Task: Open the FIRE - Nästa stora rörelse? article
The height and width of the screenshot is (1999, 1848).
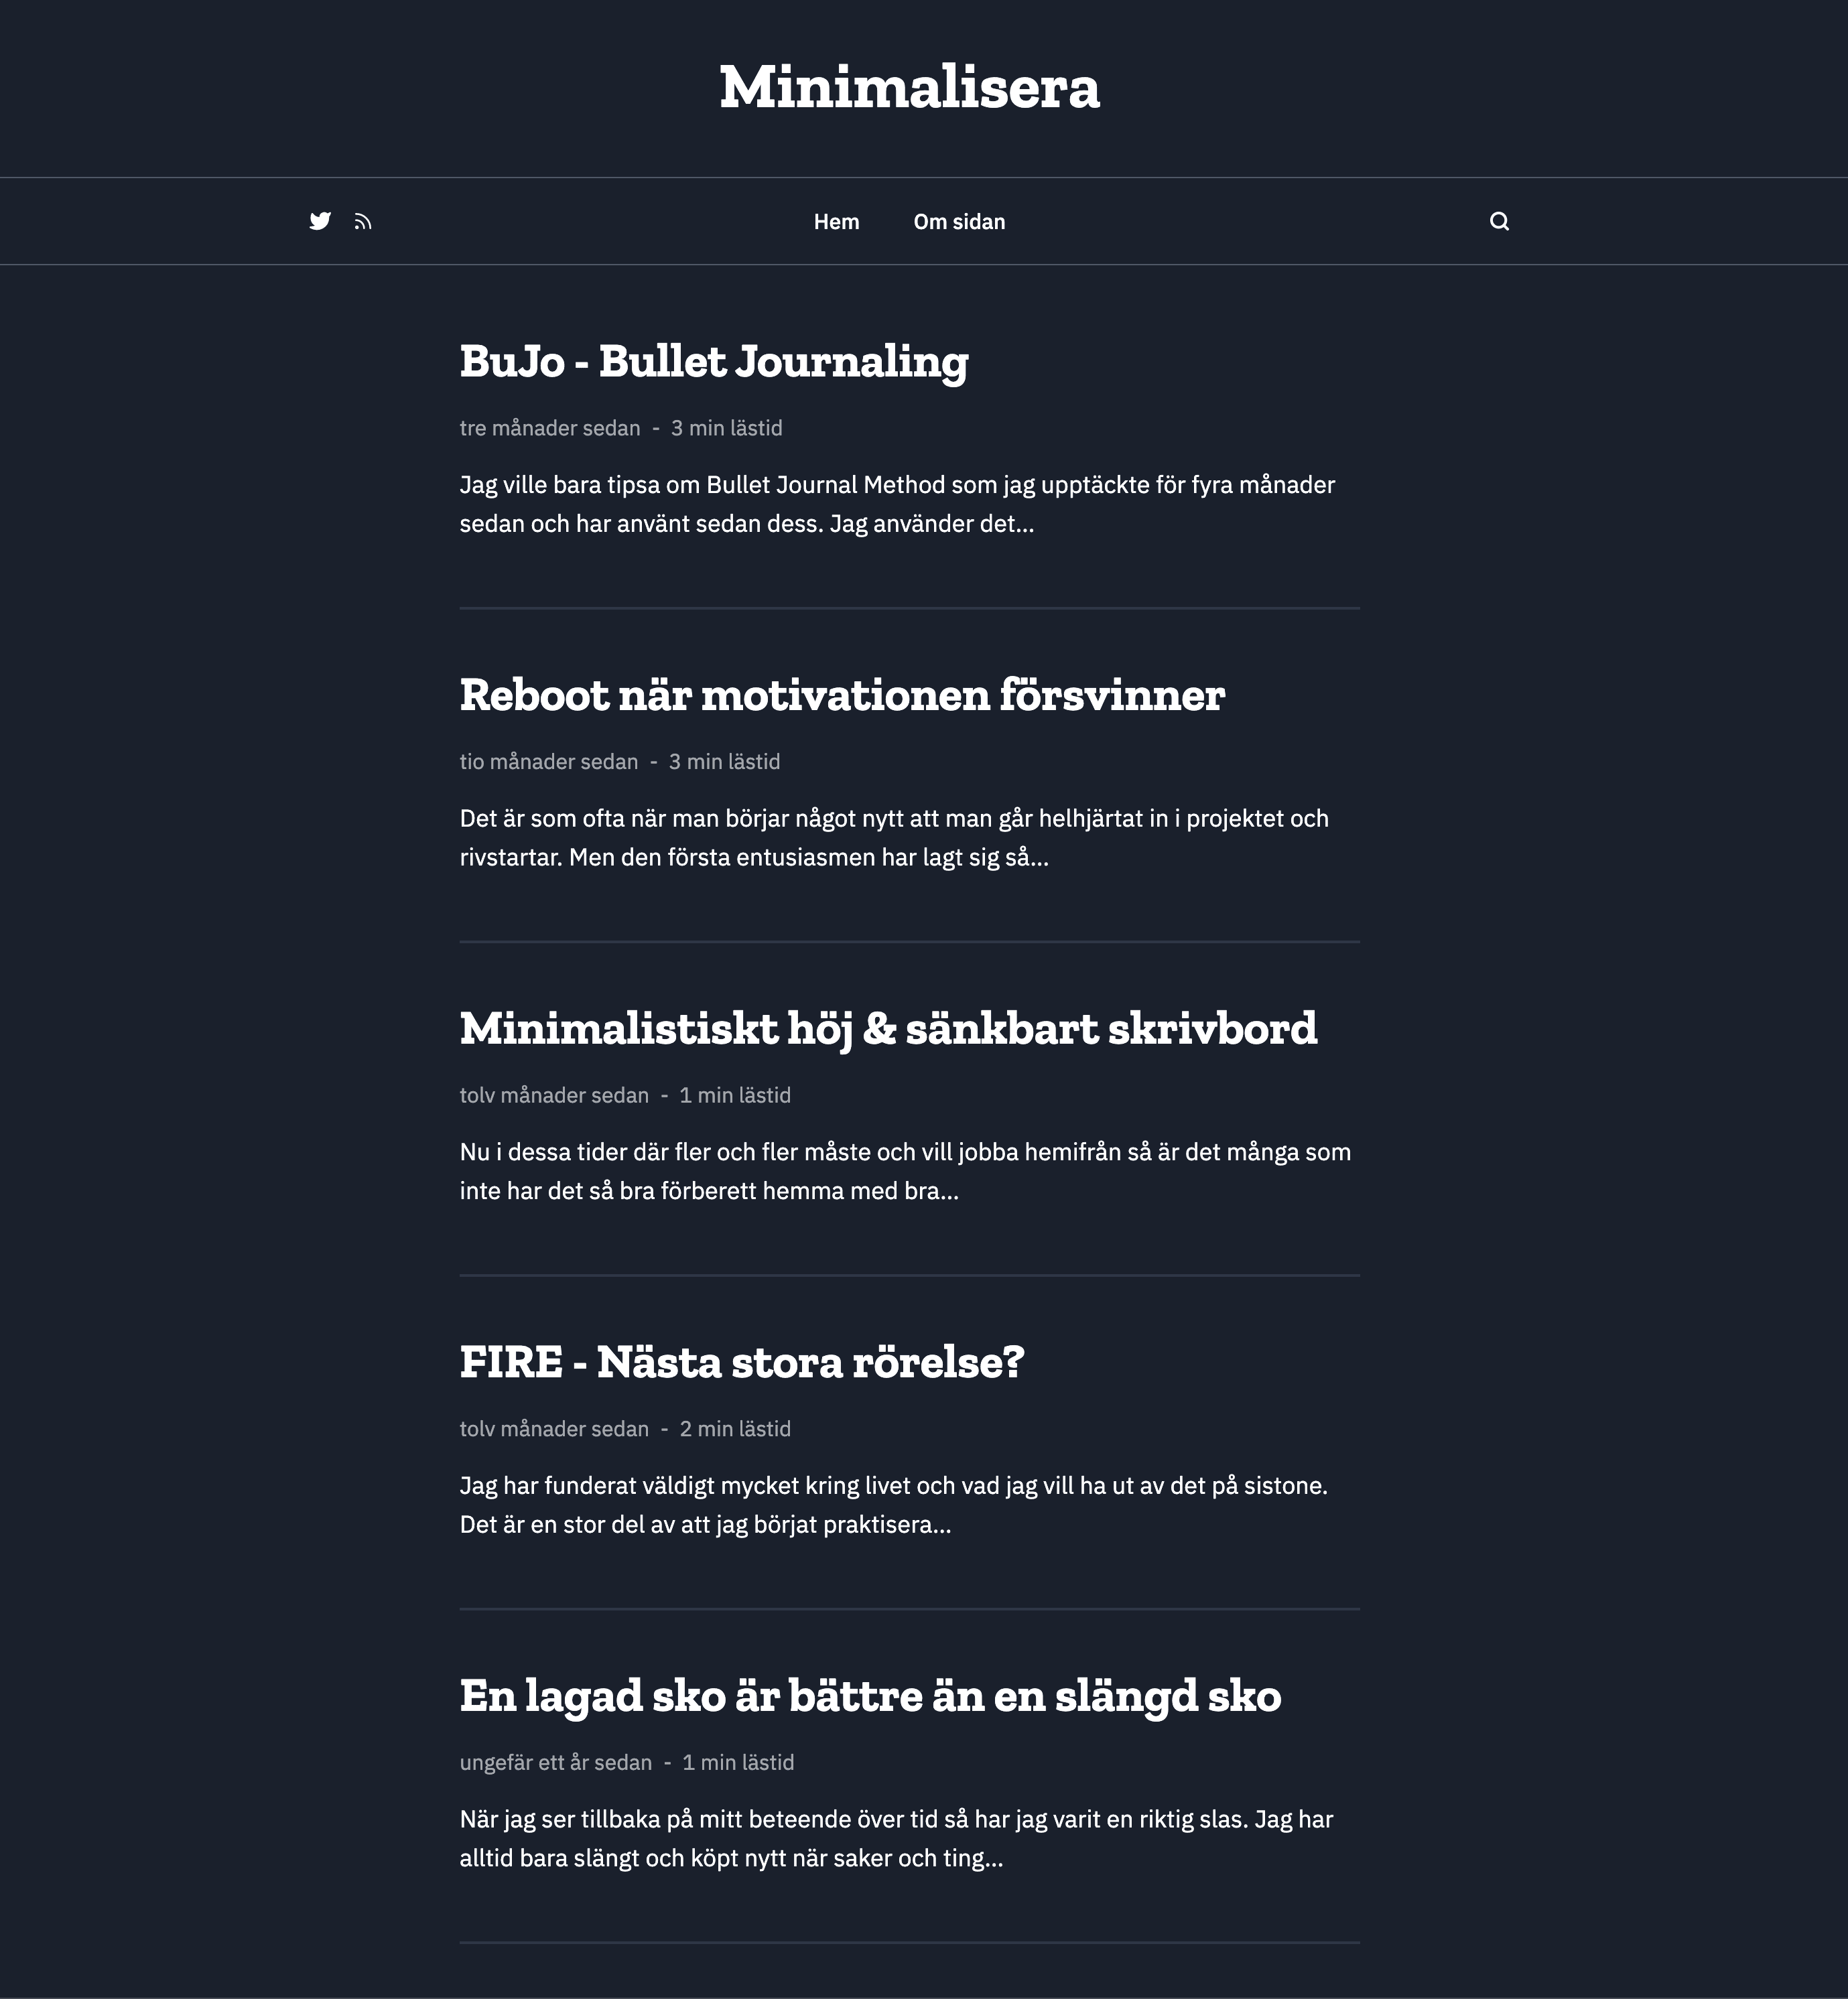Action: pos(743,1362)
